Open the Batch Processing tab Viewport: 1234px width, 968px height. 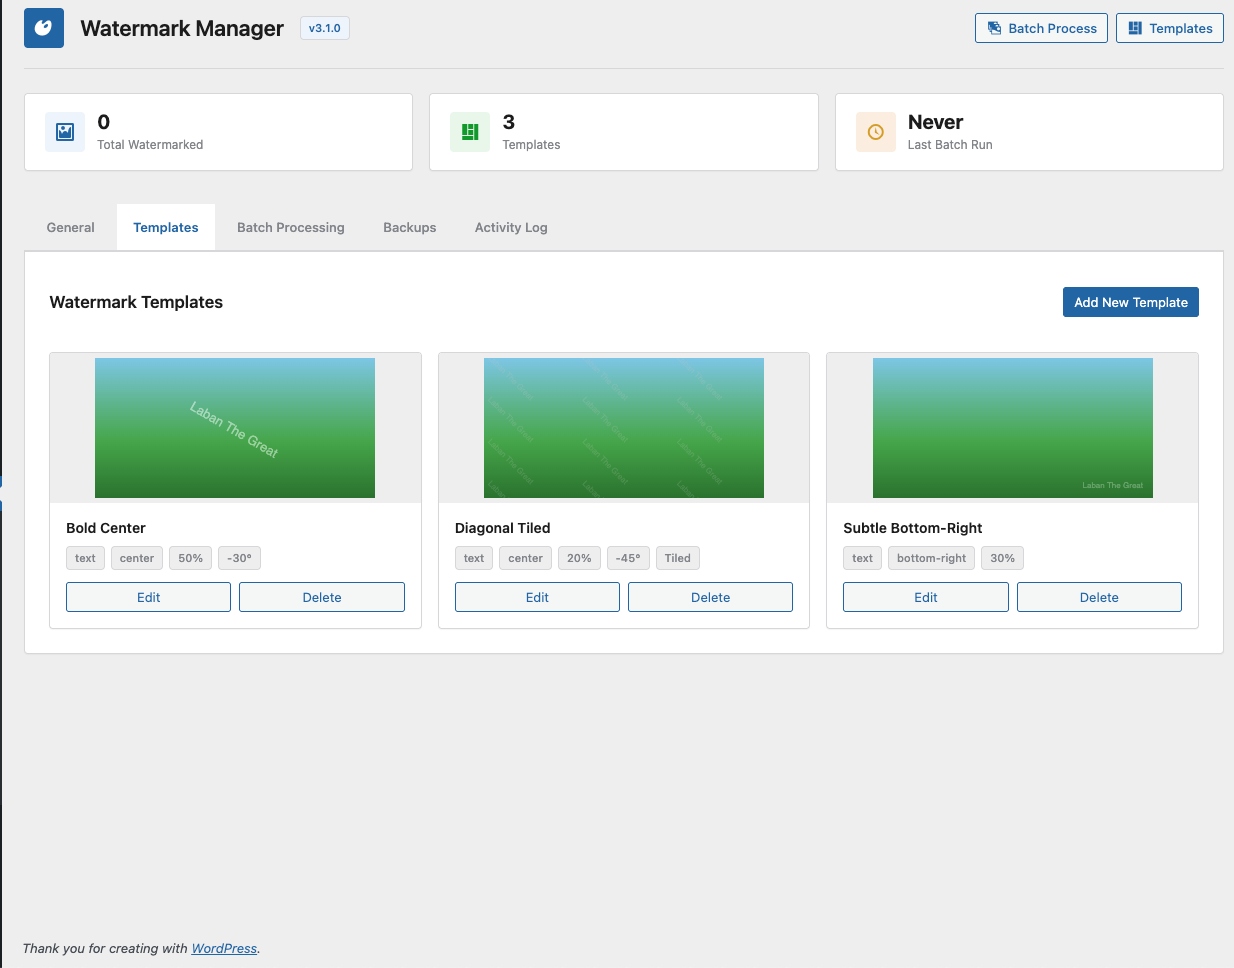tap(290, 227)
